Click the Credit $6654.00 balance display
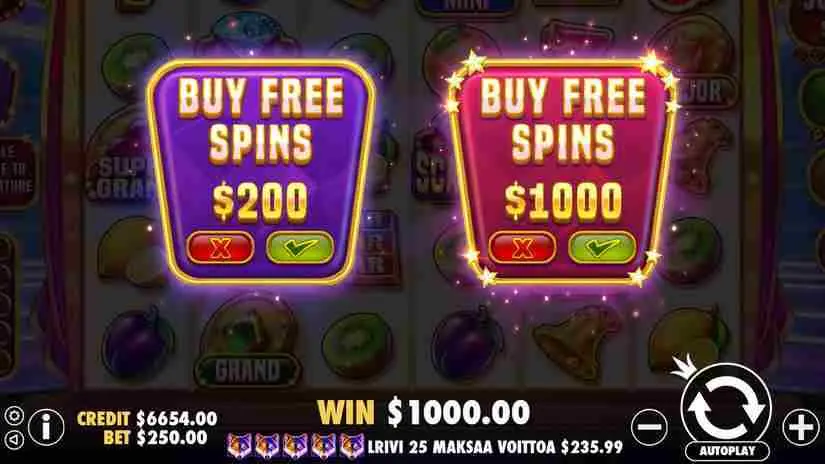Image resolution: width=825 pixels, height=464 pixels. click(x=147, y=419)
